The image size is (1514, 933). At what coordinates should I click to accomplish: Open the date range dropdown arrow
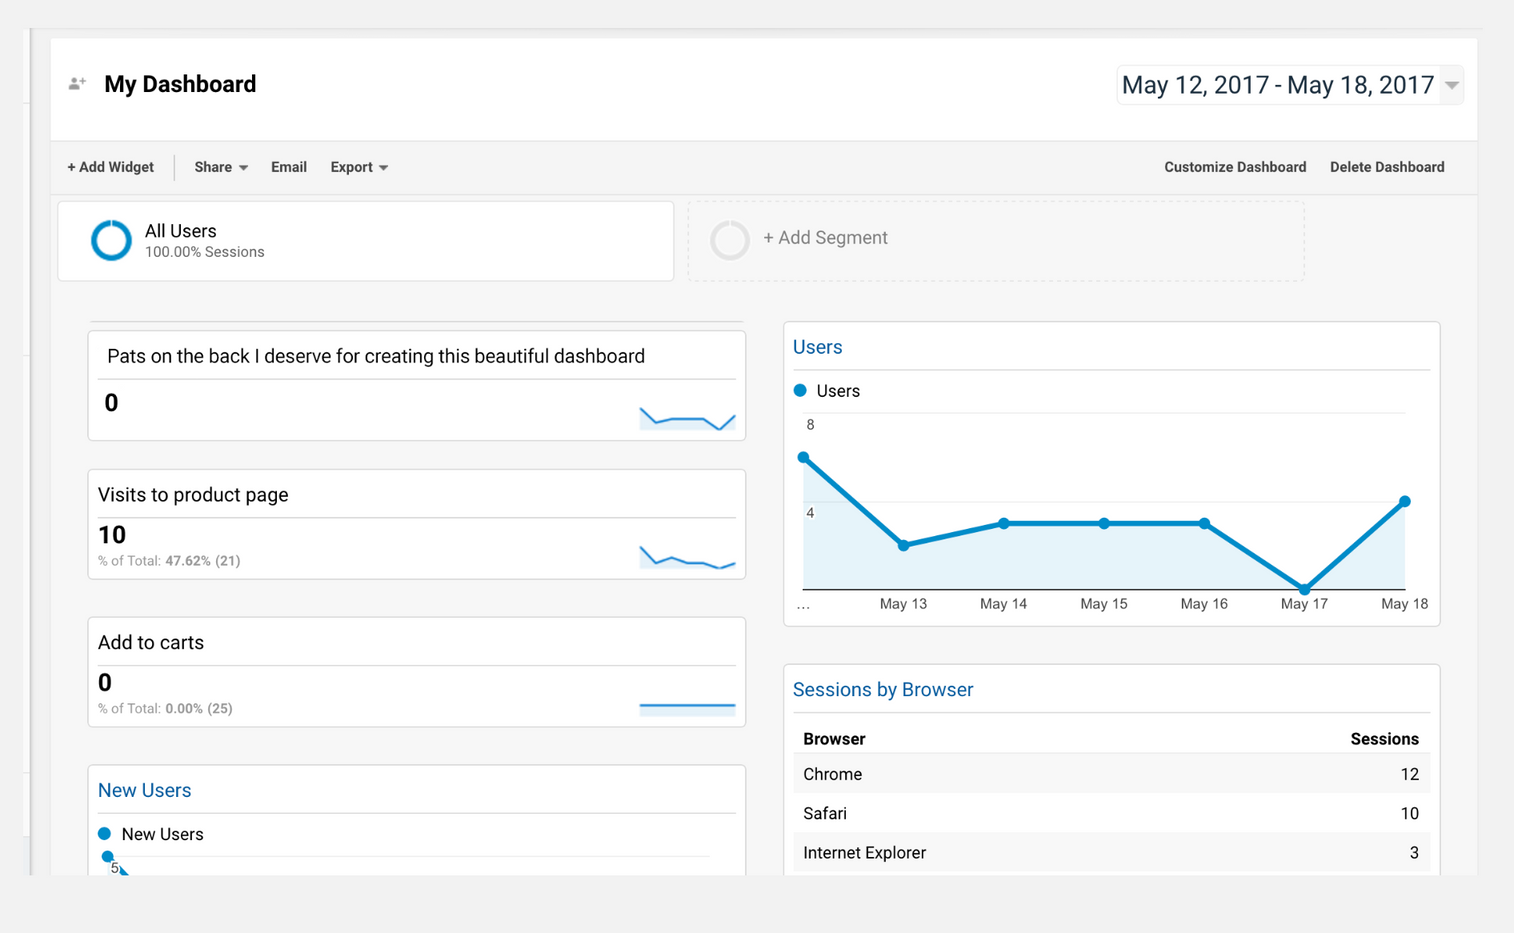[1452, 85]
